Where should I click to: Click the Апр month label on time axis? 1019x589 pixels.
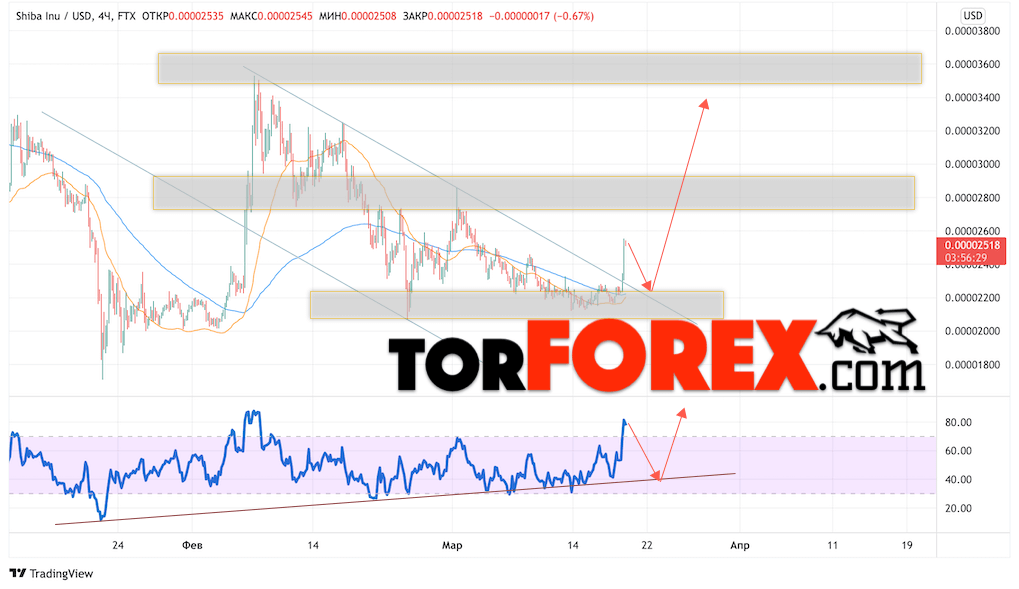click(740, 545)
